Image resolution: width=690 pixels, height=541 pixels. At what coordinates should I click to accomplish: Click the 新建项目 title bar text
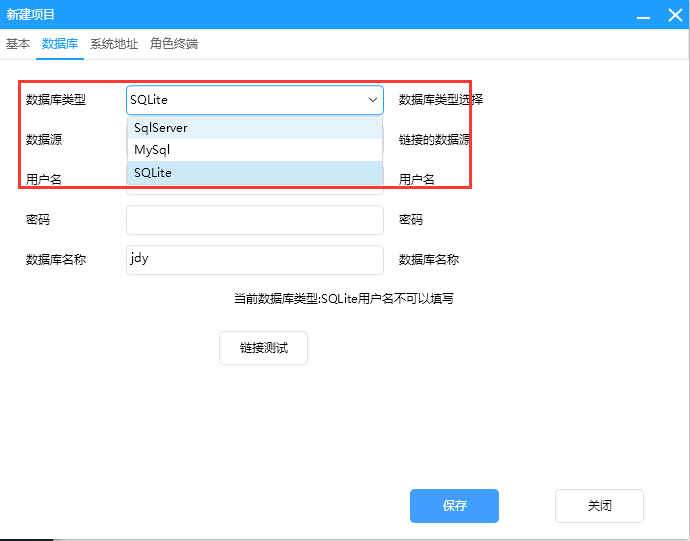point(32,15)
